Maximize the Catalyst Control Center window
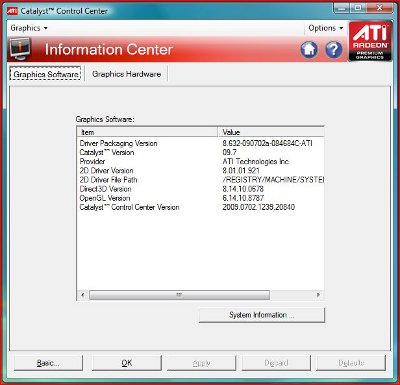Screen dimensions: 400x385 (358, 8)
